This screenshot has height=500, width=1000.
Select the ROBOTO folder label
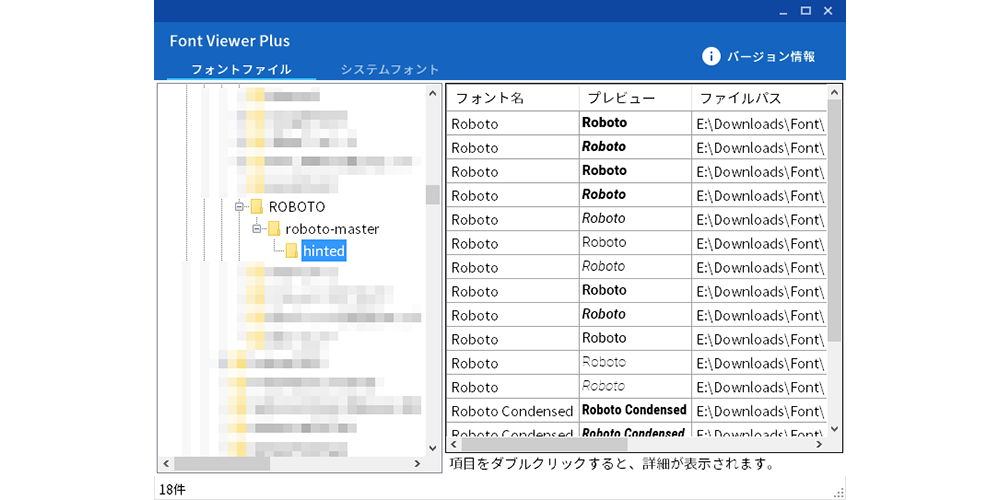(297, 207)
